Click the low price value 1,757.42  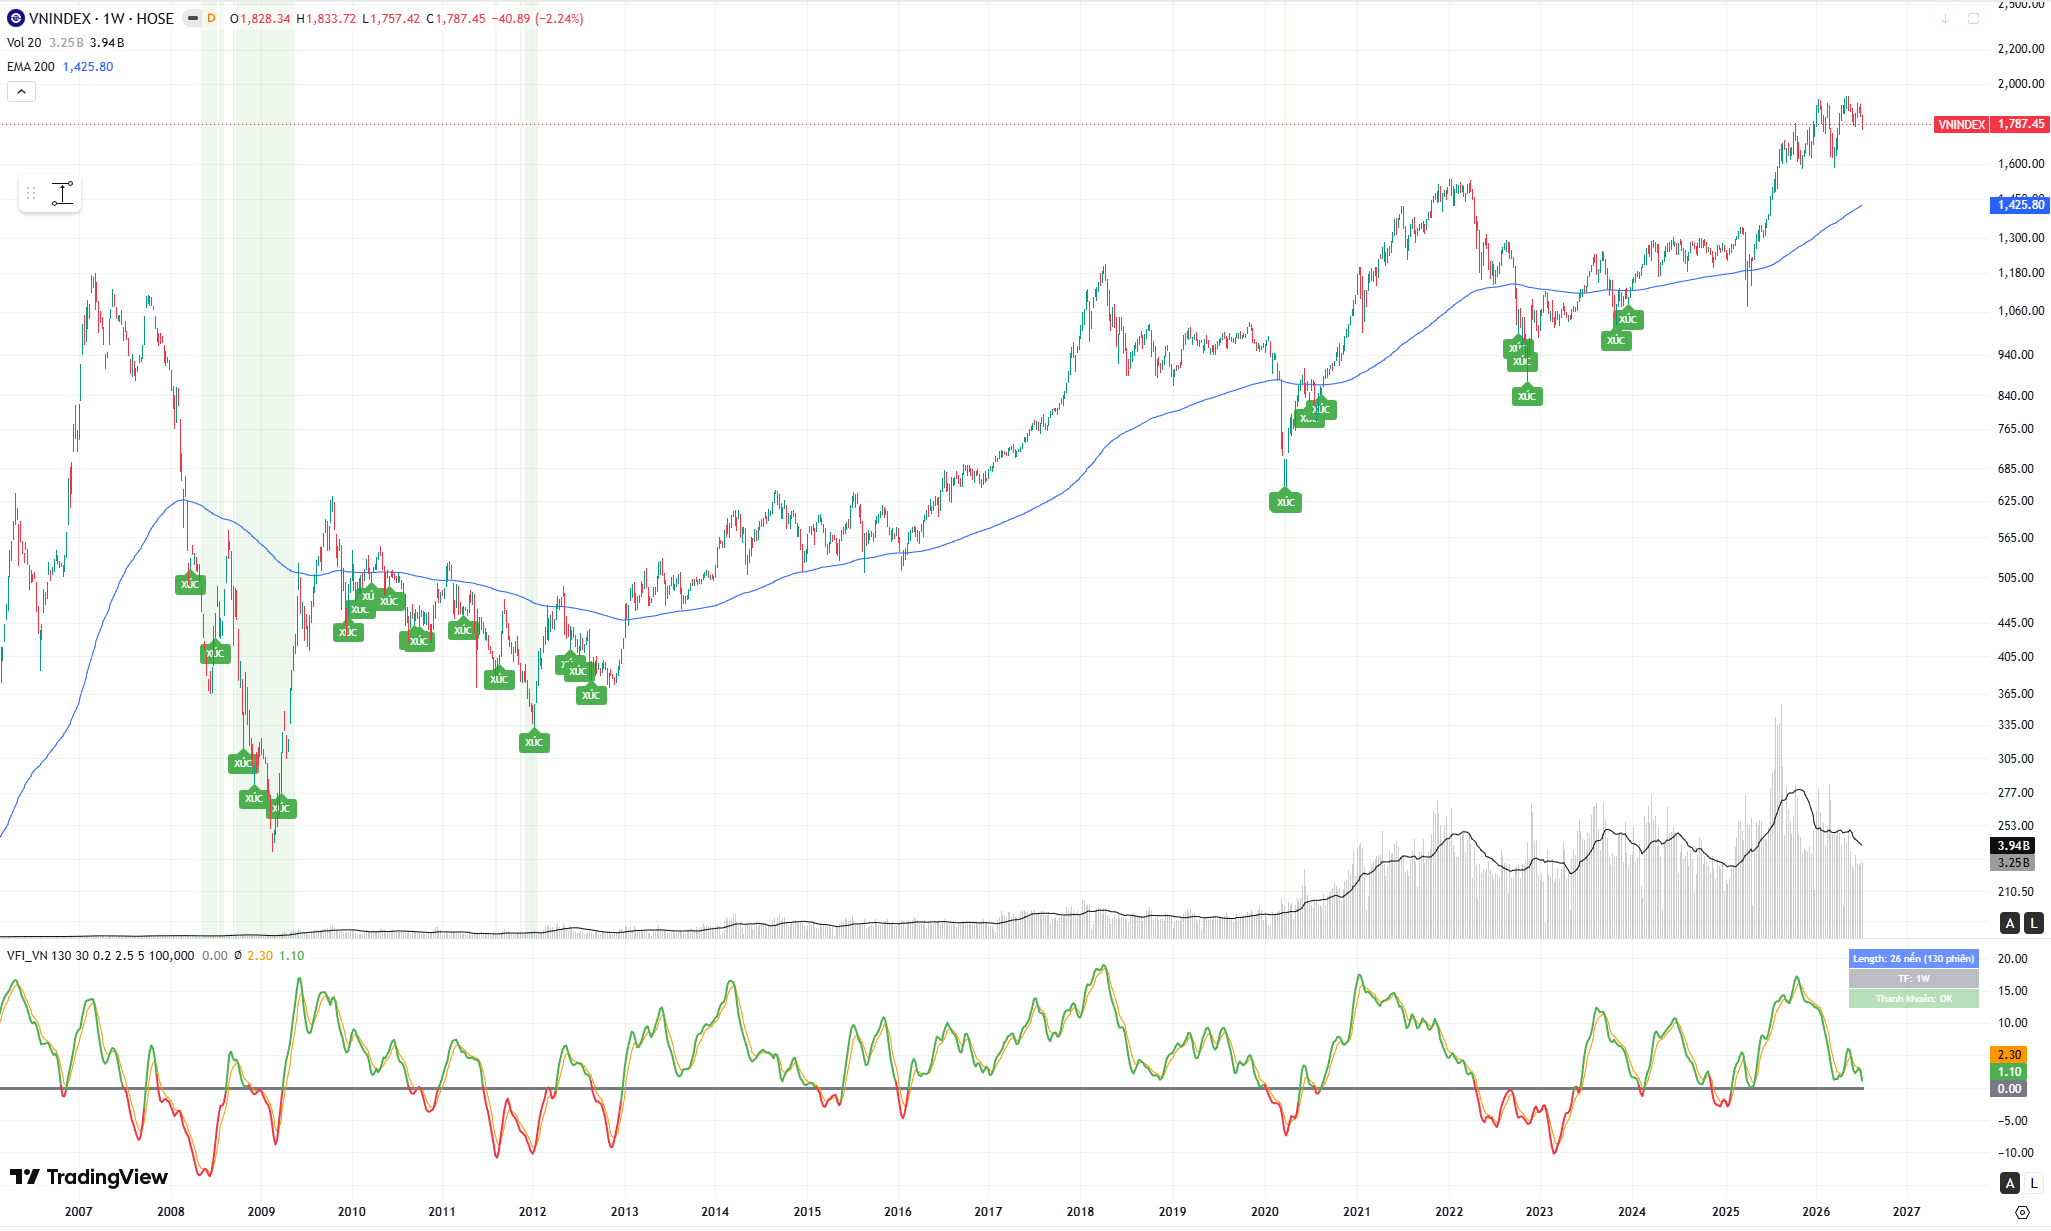point(396,19)
